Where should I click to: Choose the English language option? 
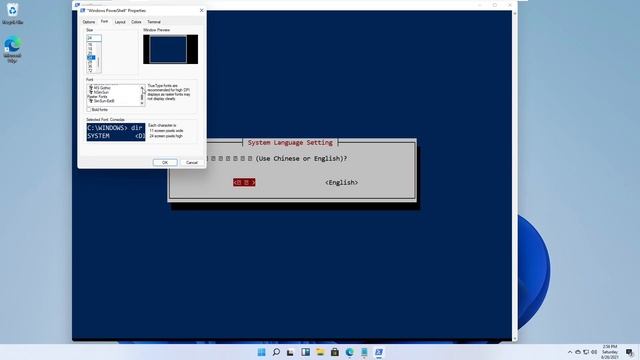click(341, 182)
